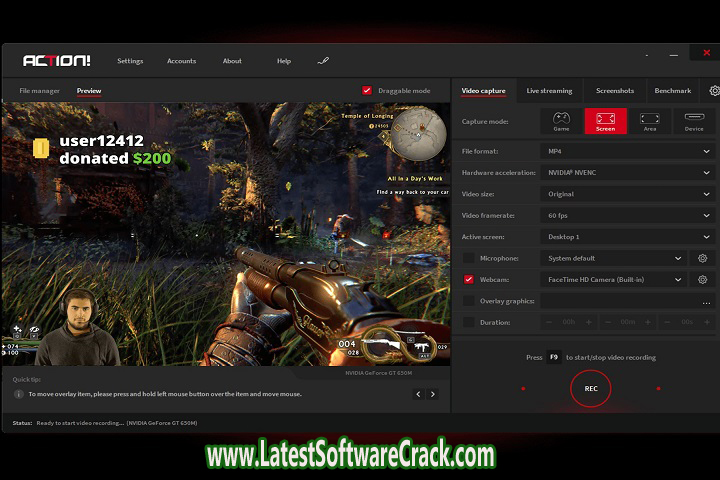Choose Device capture mode icon

click(694, 121)
